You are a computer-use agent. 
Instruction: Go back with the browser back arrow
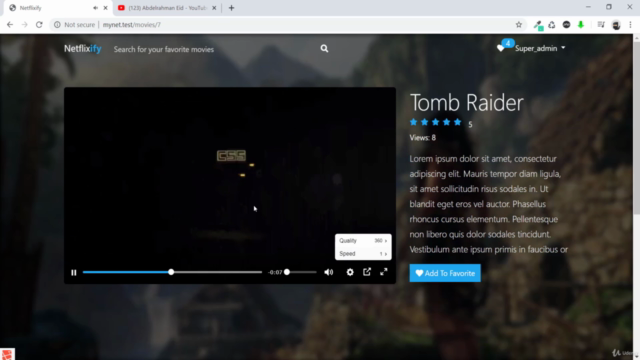(x=10, y=25)
